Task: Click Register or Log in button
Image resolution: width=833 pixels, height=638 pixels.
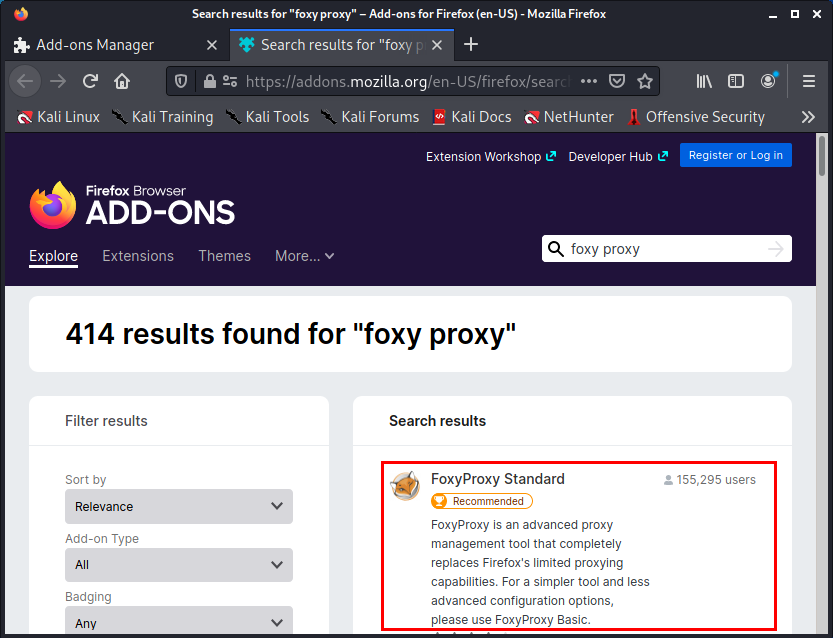Action: (x=736, y=155)
